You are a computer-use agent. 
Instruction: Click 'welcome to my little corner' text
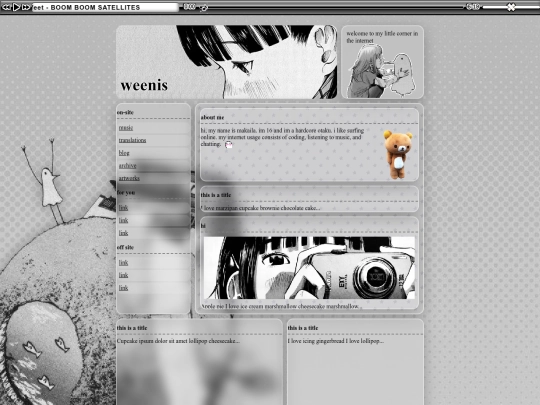click(382, 37)
